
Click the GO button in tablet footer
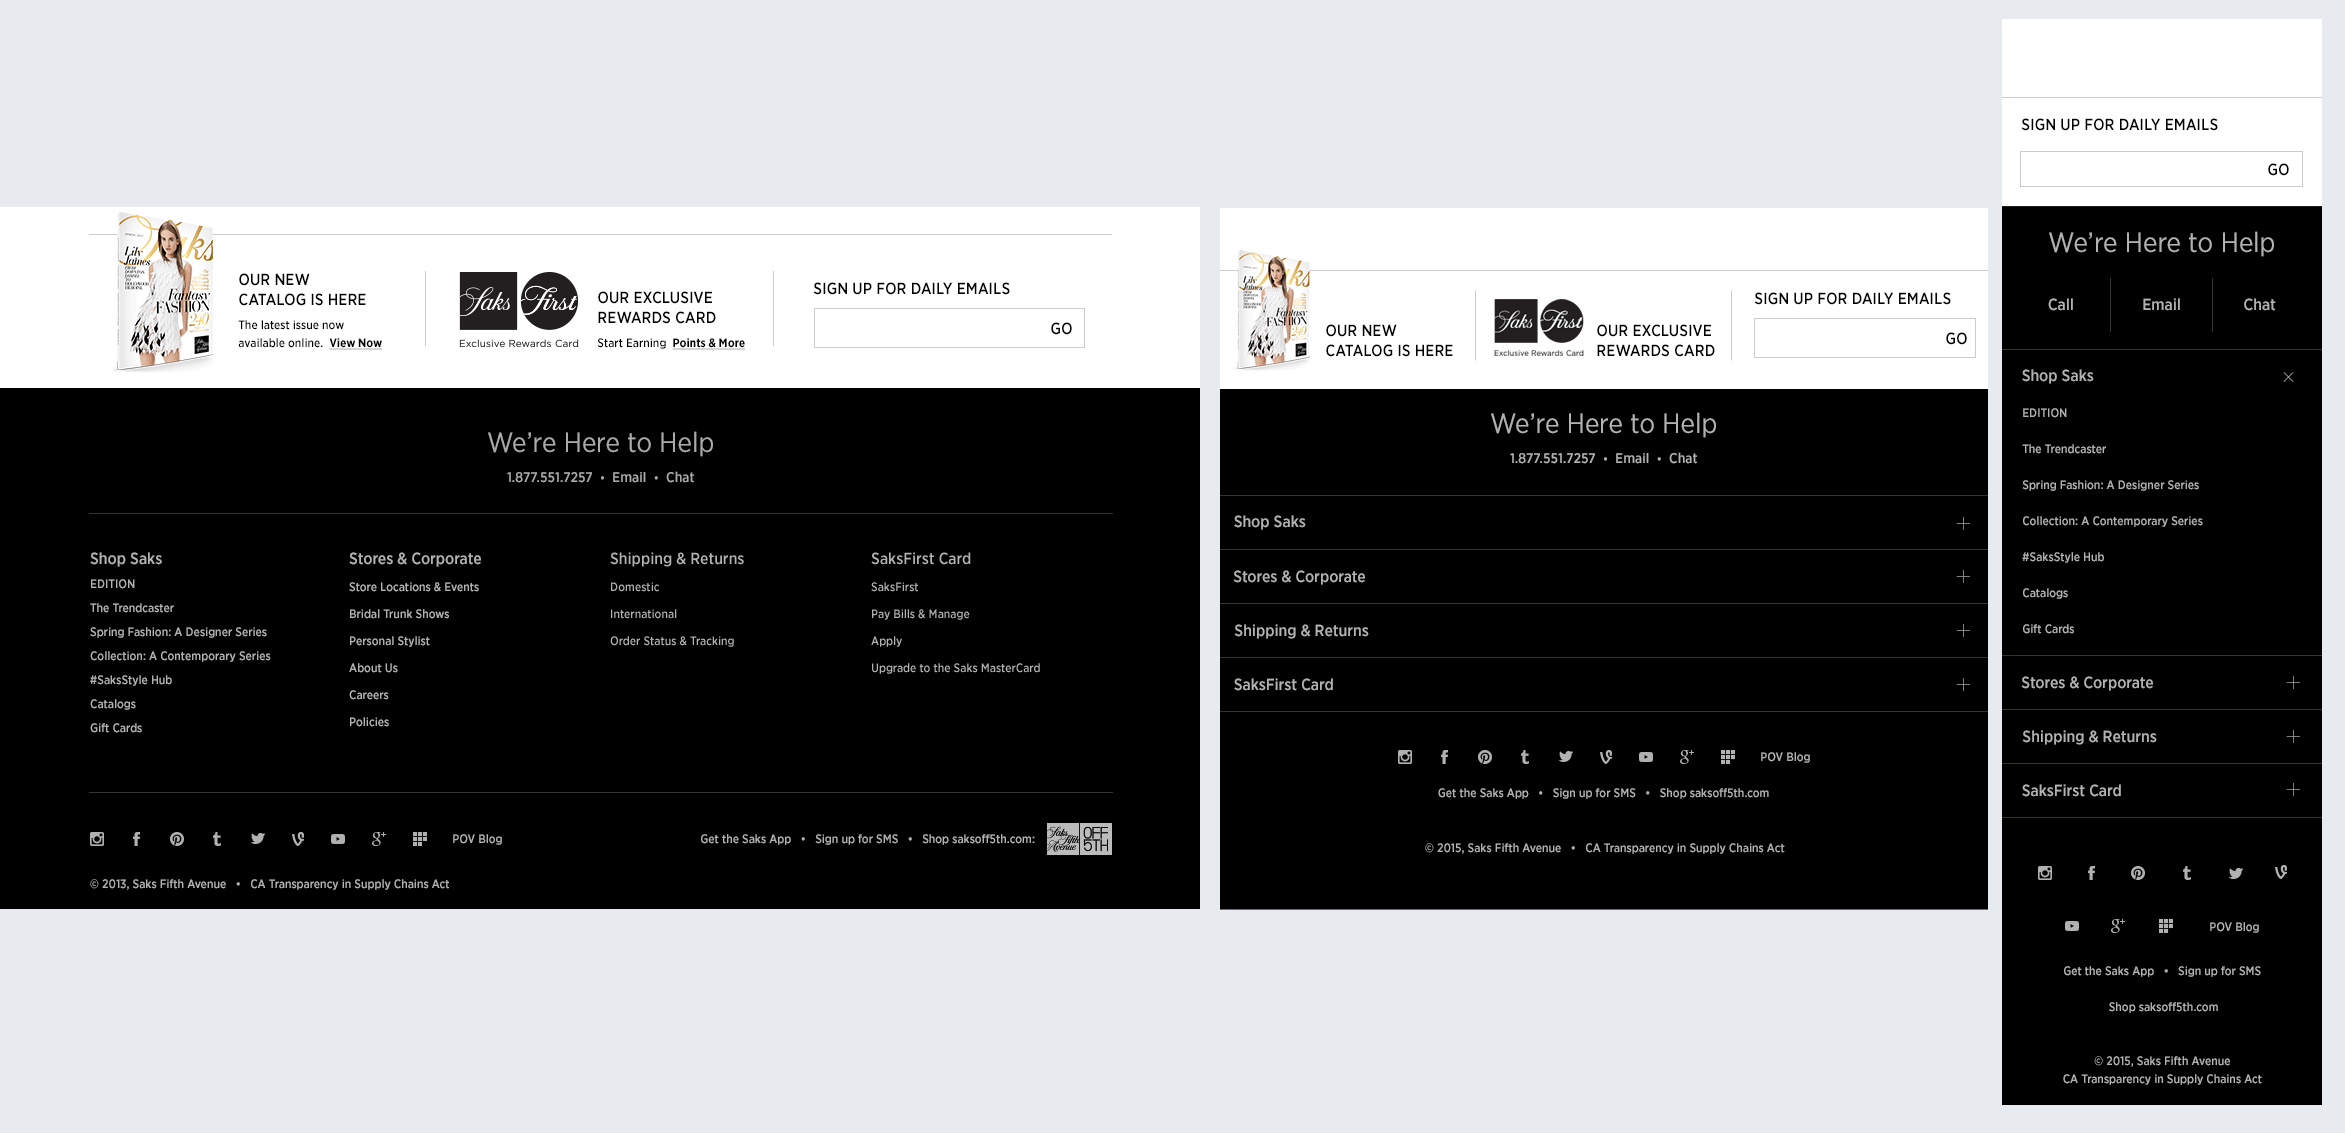point(1956,339)
